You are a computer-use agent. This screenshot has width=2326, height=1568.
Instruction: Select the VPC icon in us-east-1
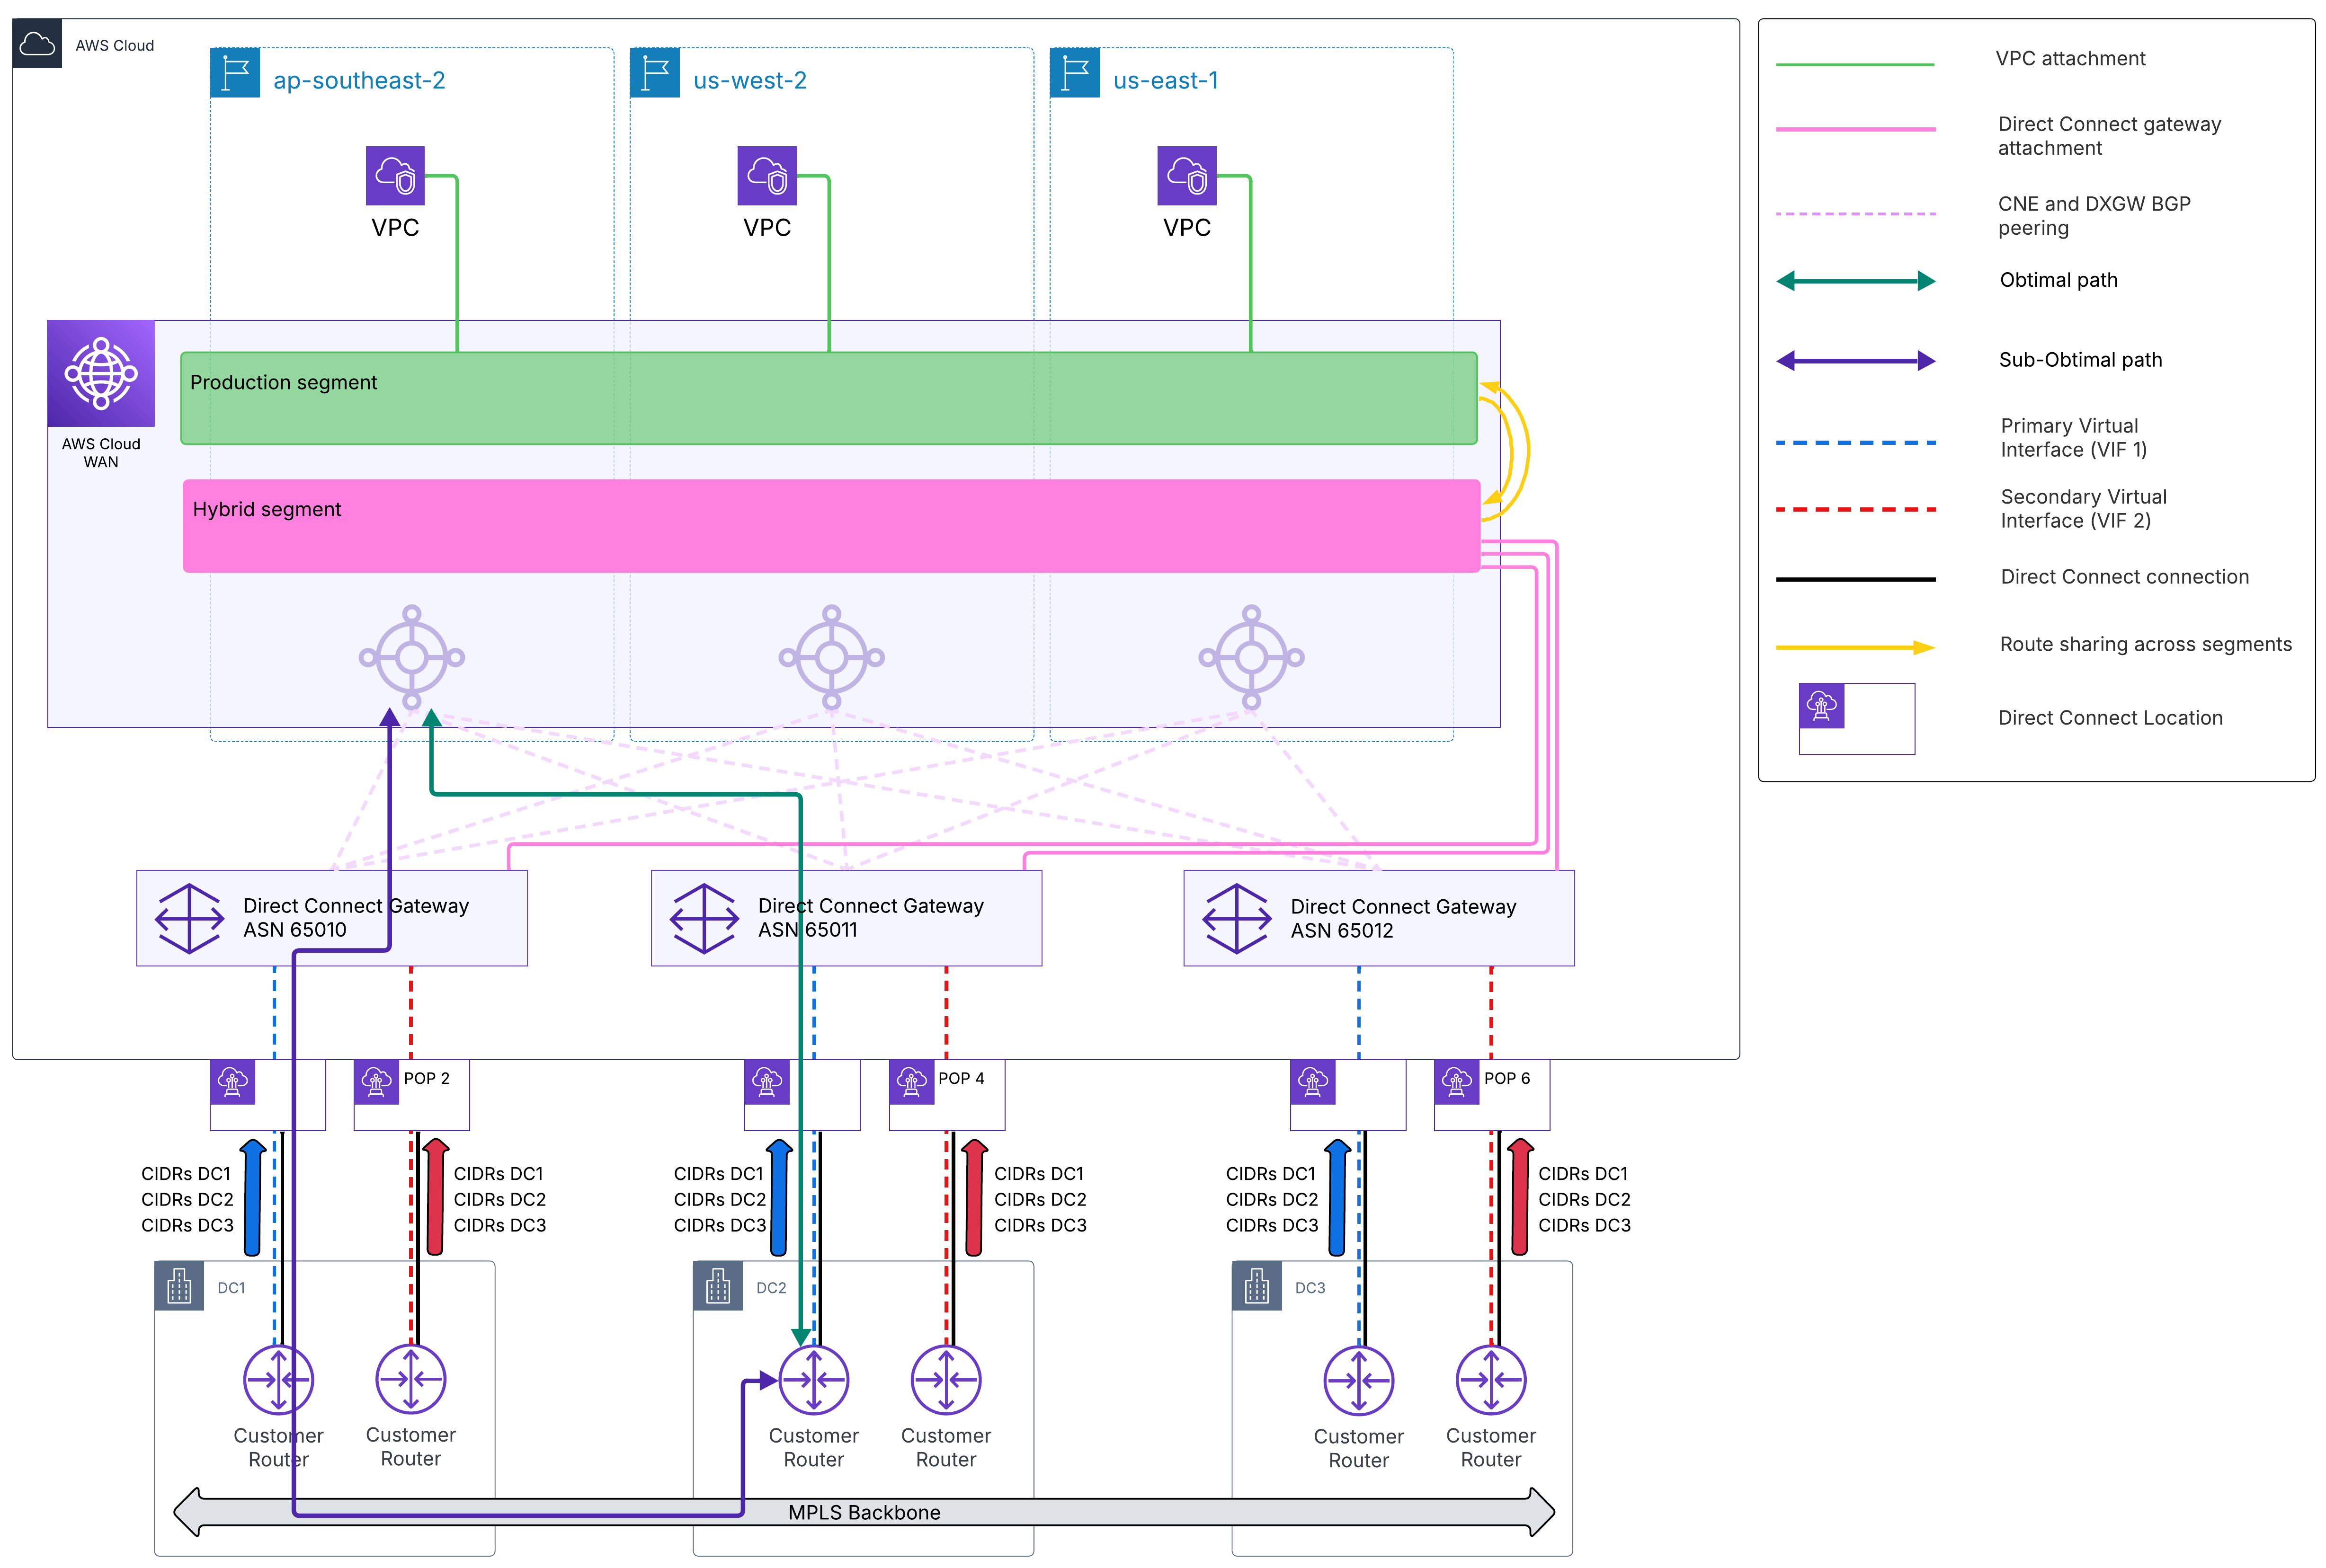click(x=1187, y=176)
